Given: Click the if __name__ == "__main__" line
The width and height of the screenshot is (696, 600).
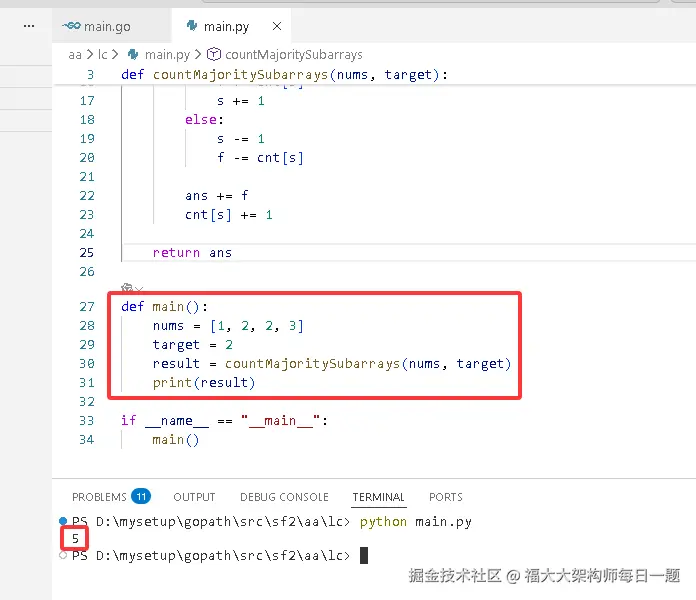Looking at the screenshot, I should pyautogui.click(x=224, y=421).
